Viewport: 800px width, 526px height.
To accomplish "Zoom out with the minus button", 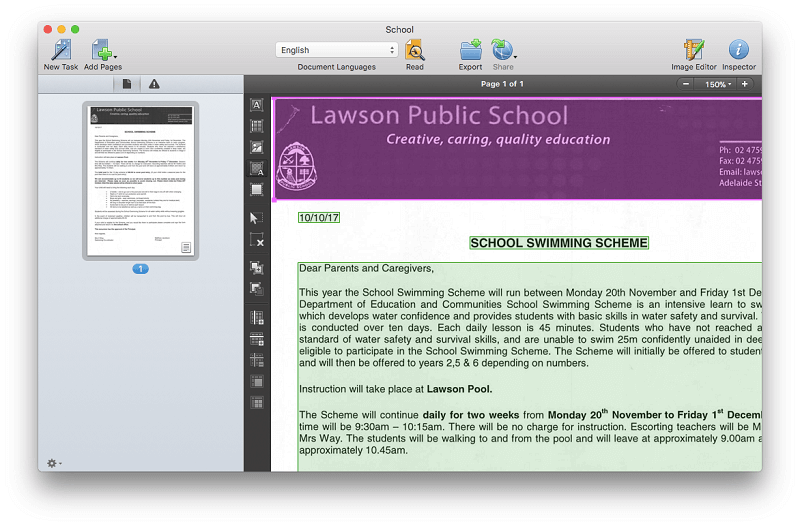I will point(686,84).
